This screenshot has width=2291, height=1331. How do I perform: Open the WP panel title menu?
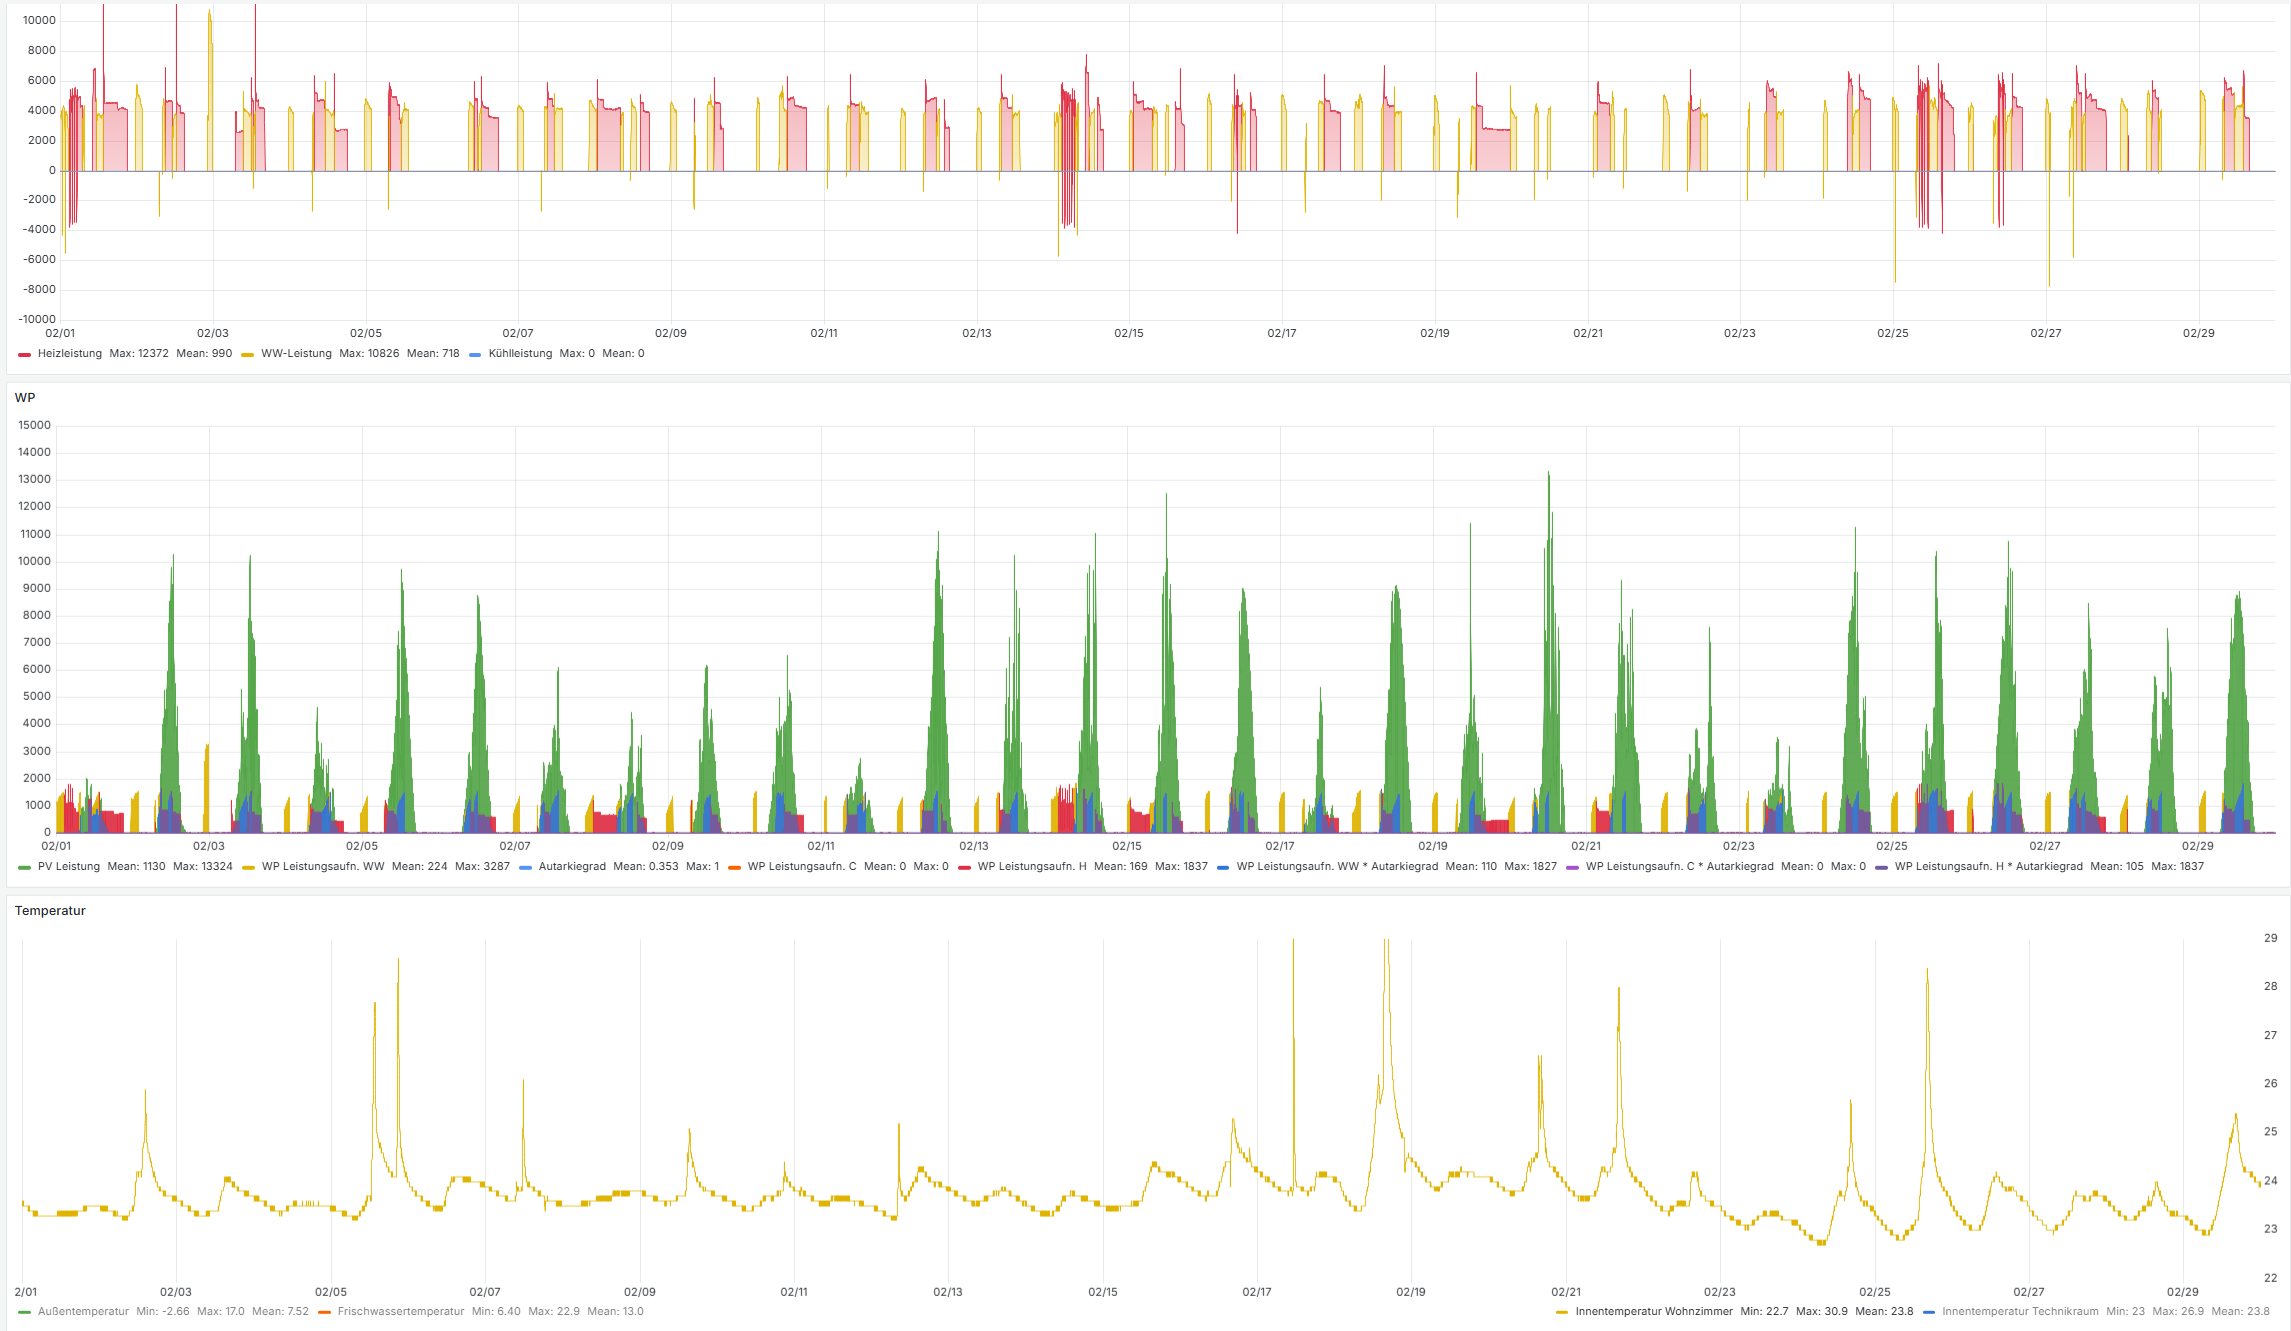[25, 398]
